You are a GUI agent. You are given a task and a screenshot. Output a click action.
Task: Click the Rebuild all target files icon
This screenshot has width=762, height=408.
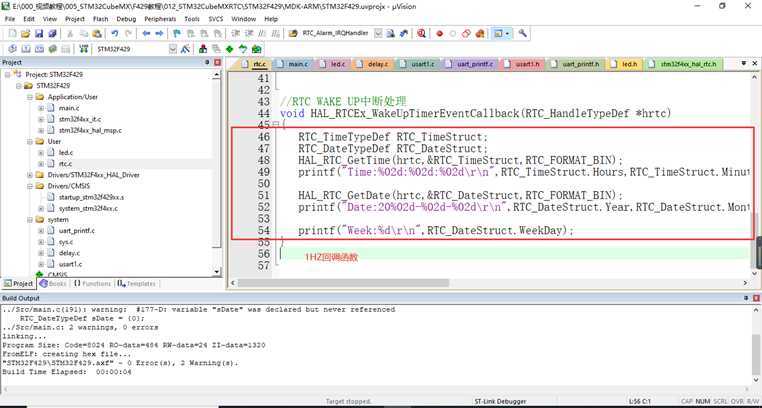click(x=39, y=49)
